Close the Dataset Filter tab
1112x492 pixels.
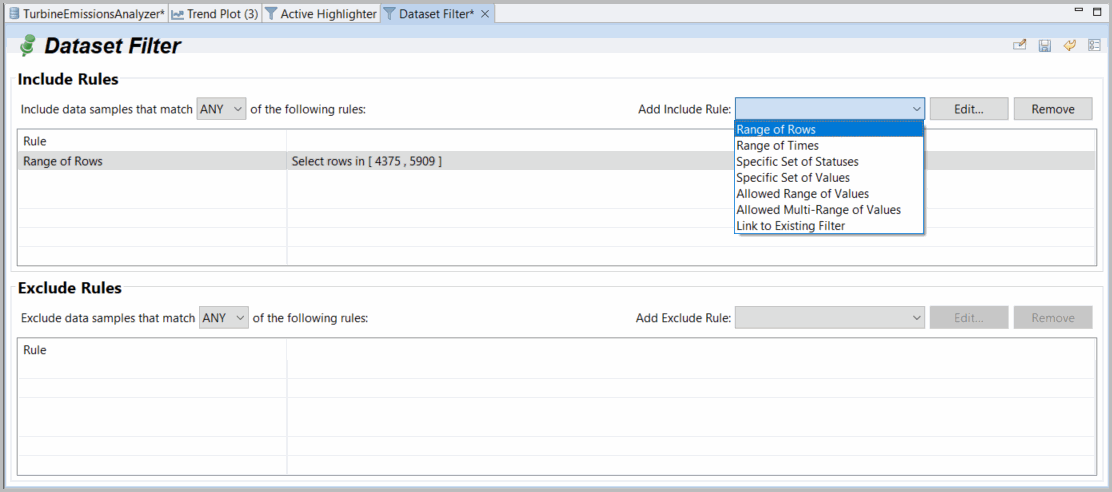[x=485, y=14]
